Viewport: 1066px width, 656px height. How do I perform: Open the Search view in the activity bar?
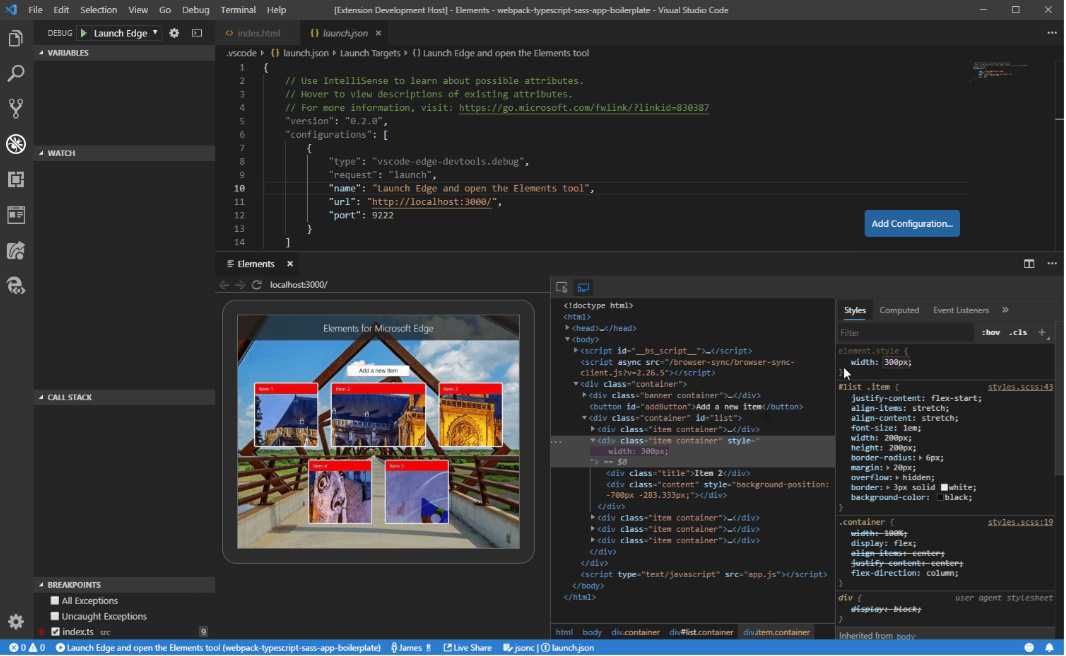16,73
